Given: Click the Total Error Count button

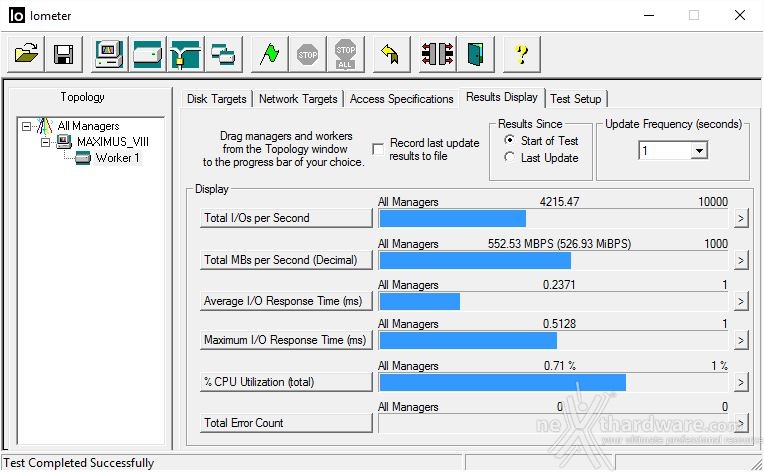Looking at the screenshot, I should pyautogui.click(x=286, y=423).
